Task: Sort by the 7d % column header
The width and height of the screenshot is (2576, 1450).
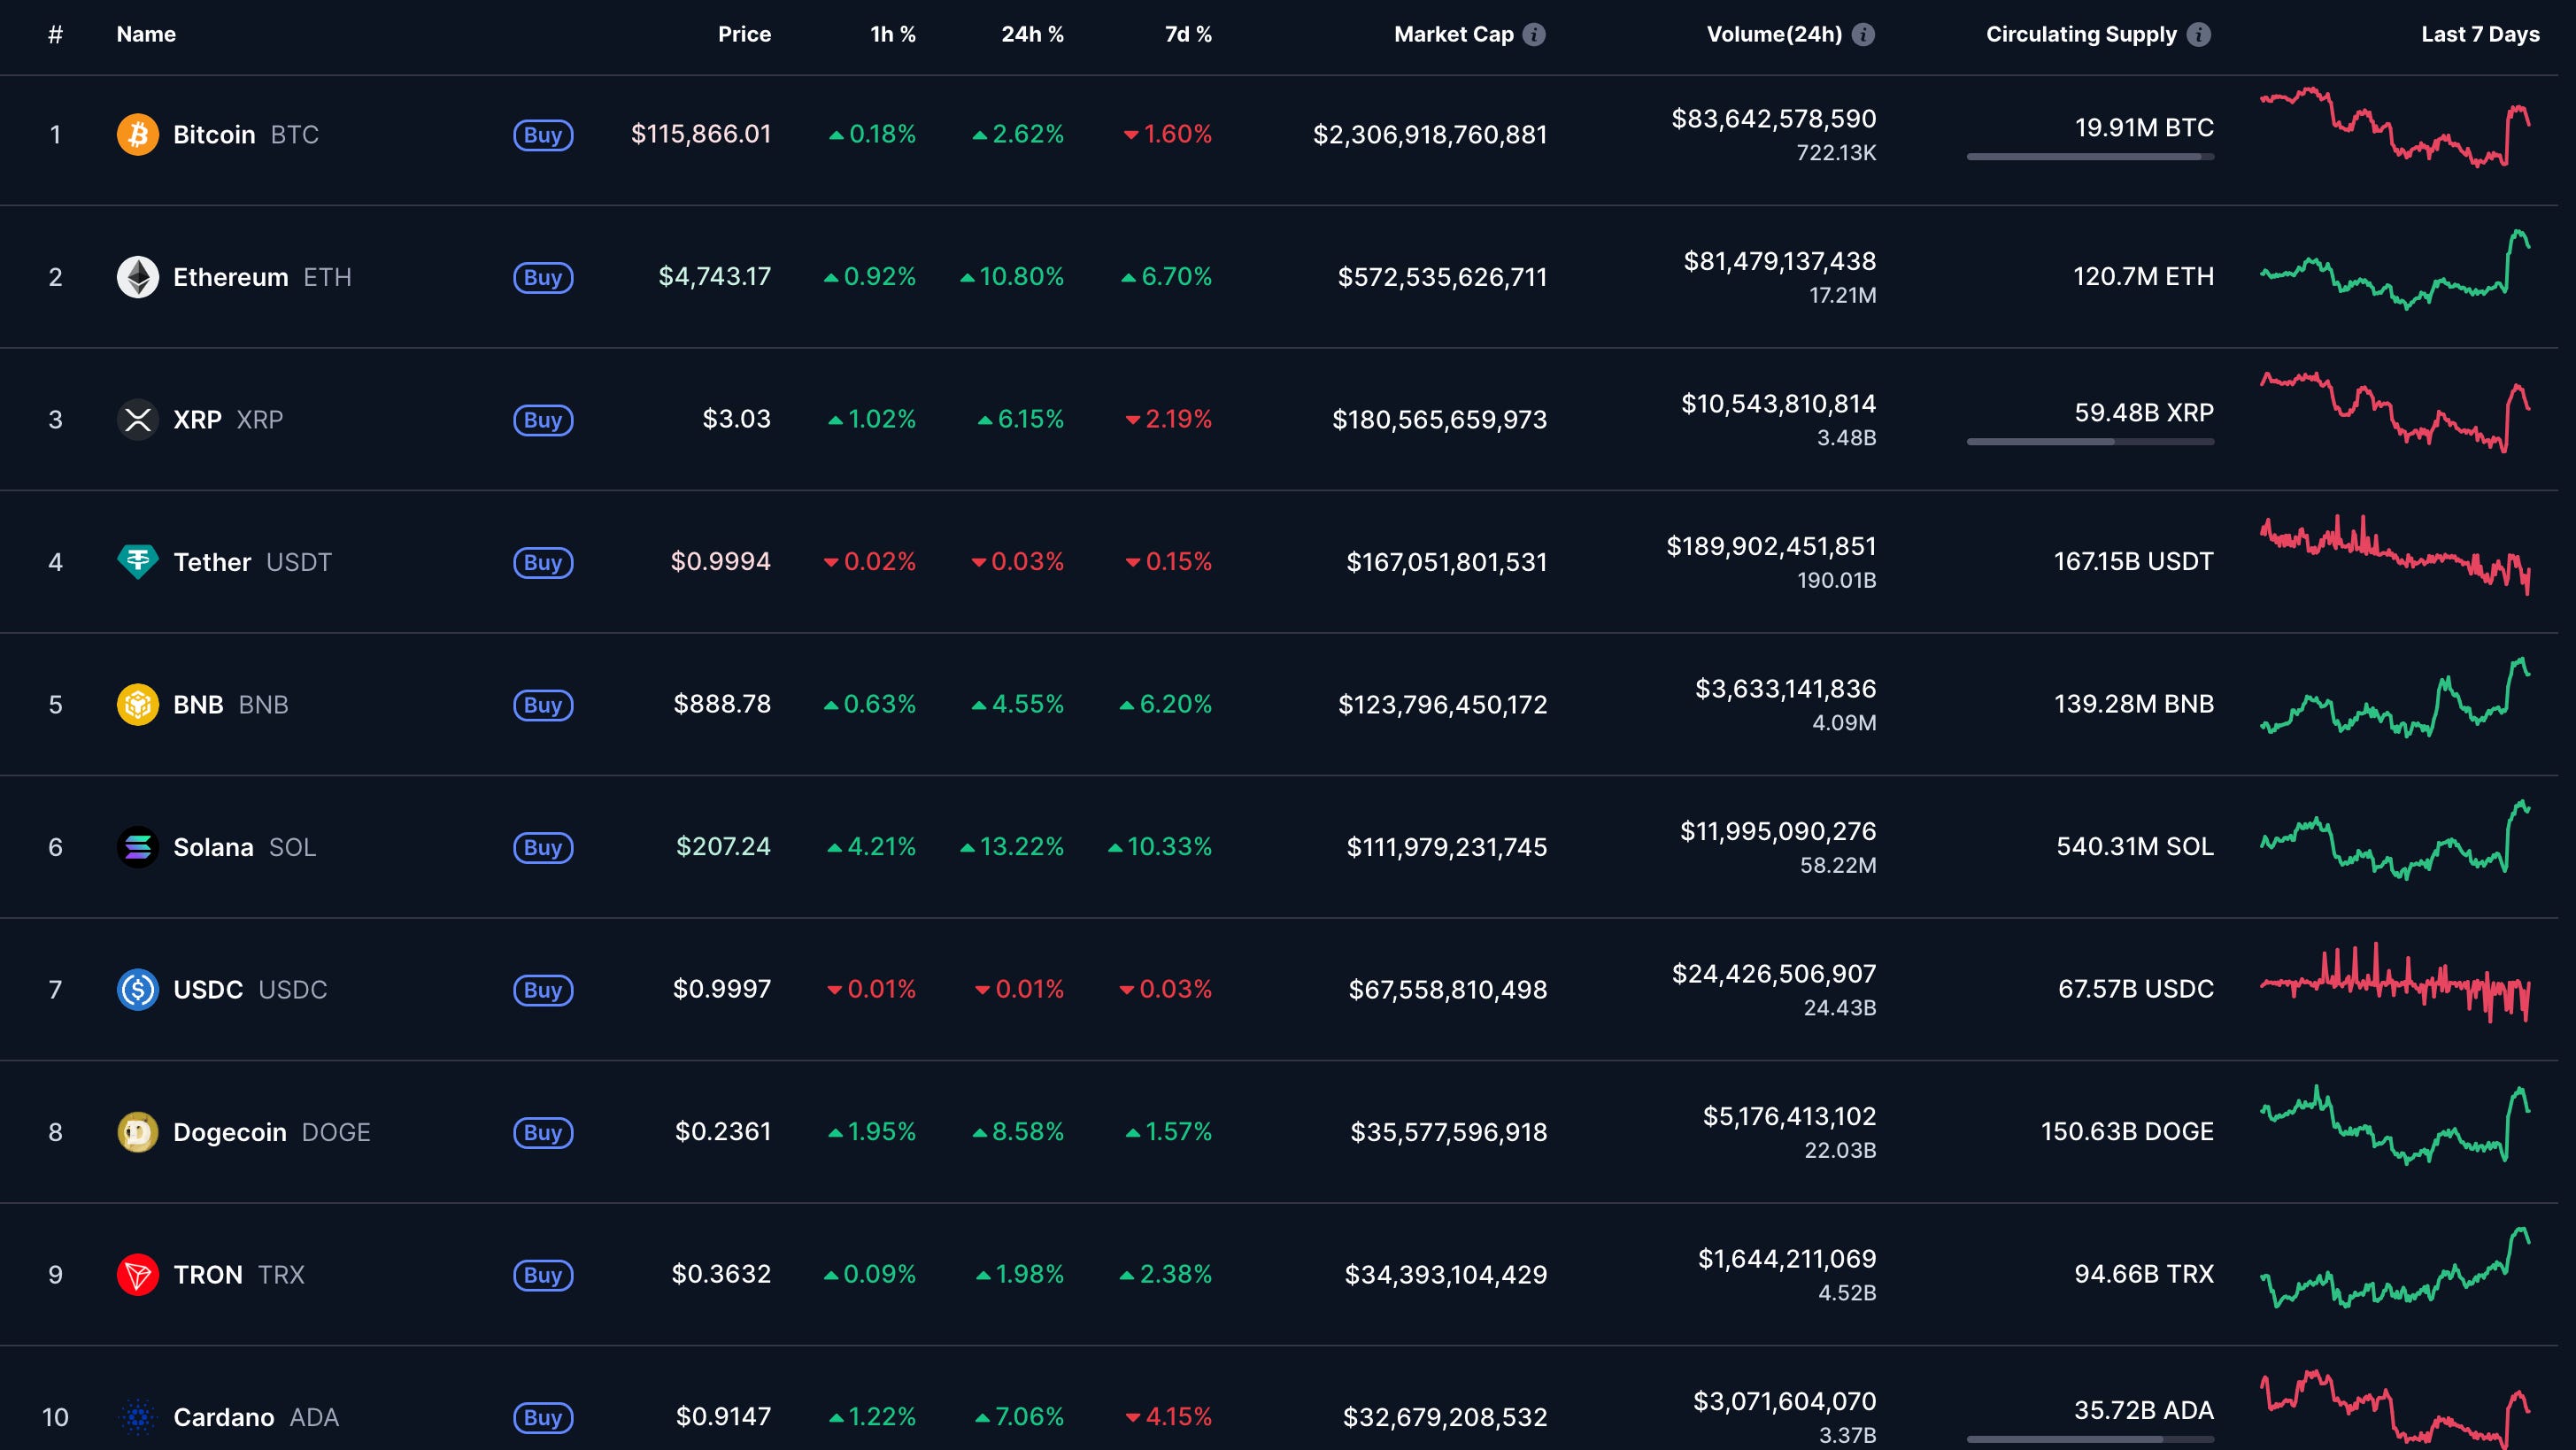Action: point(1188,34)
